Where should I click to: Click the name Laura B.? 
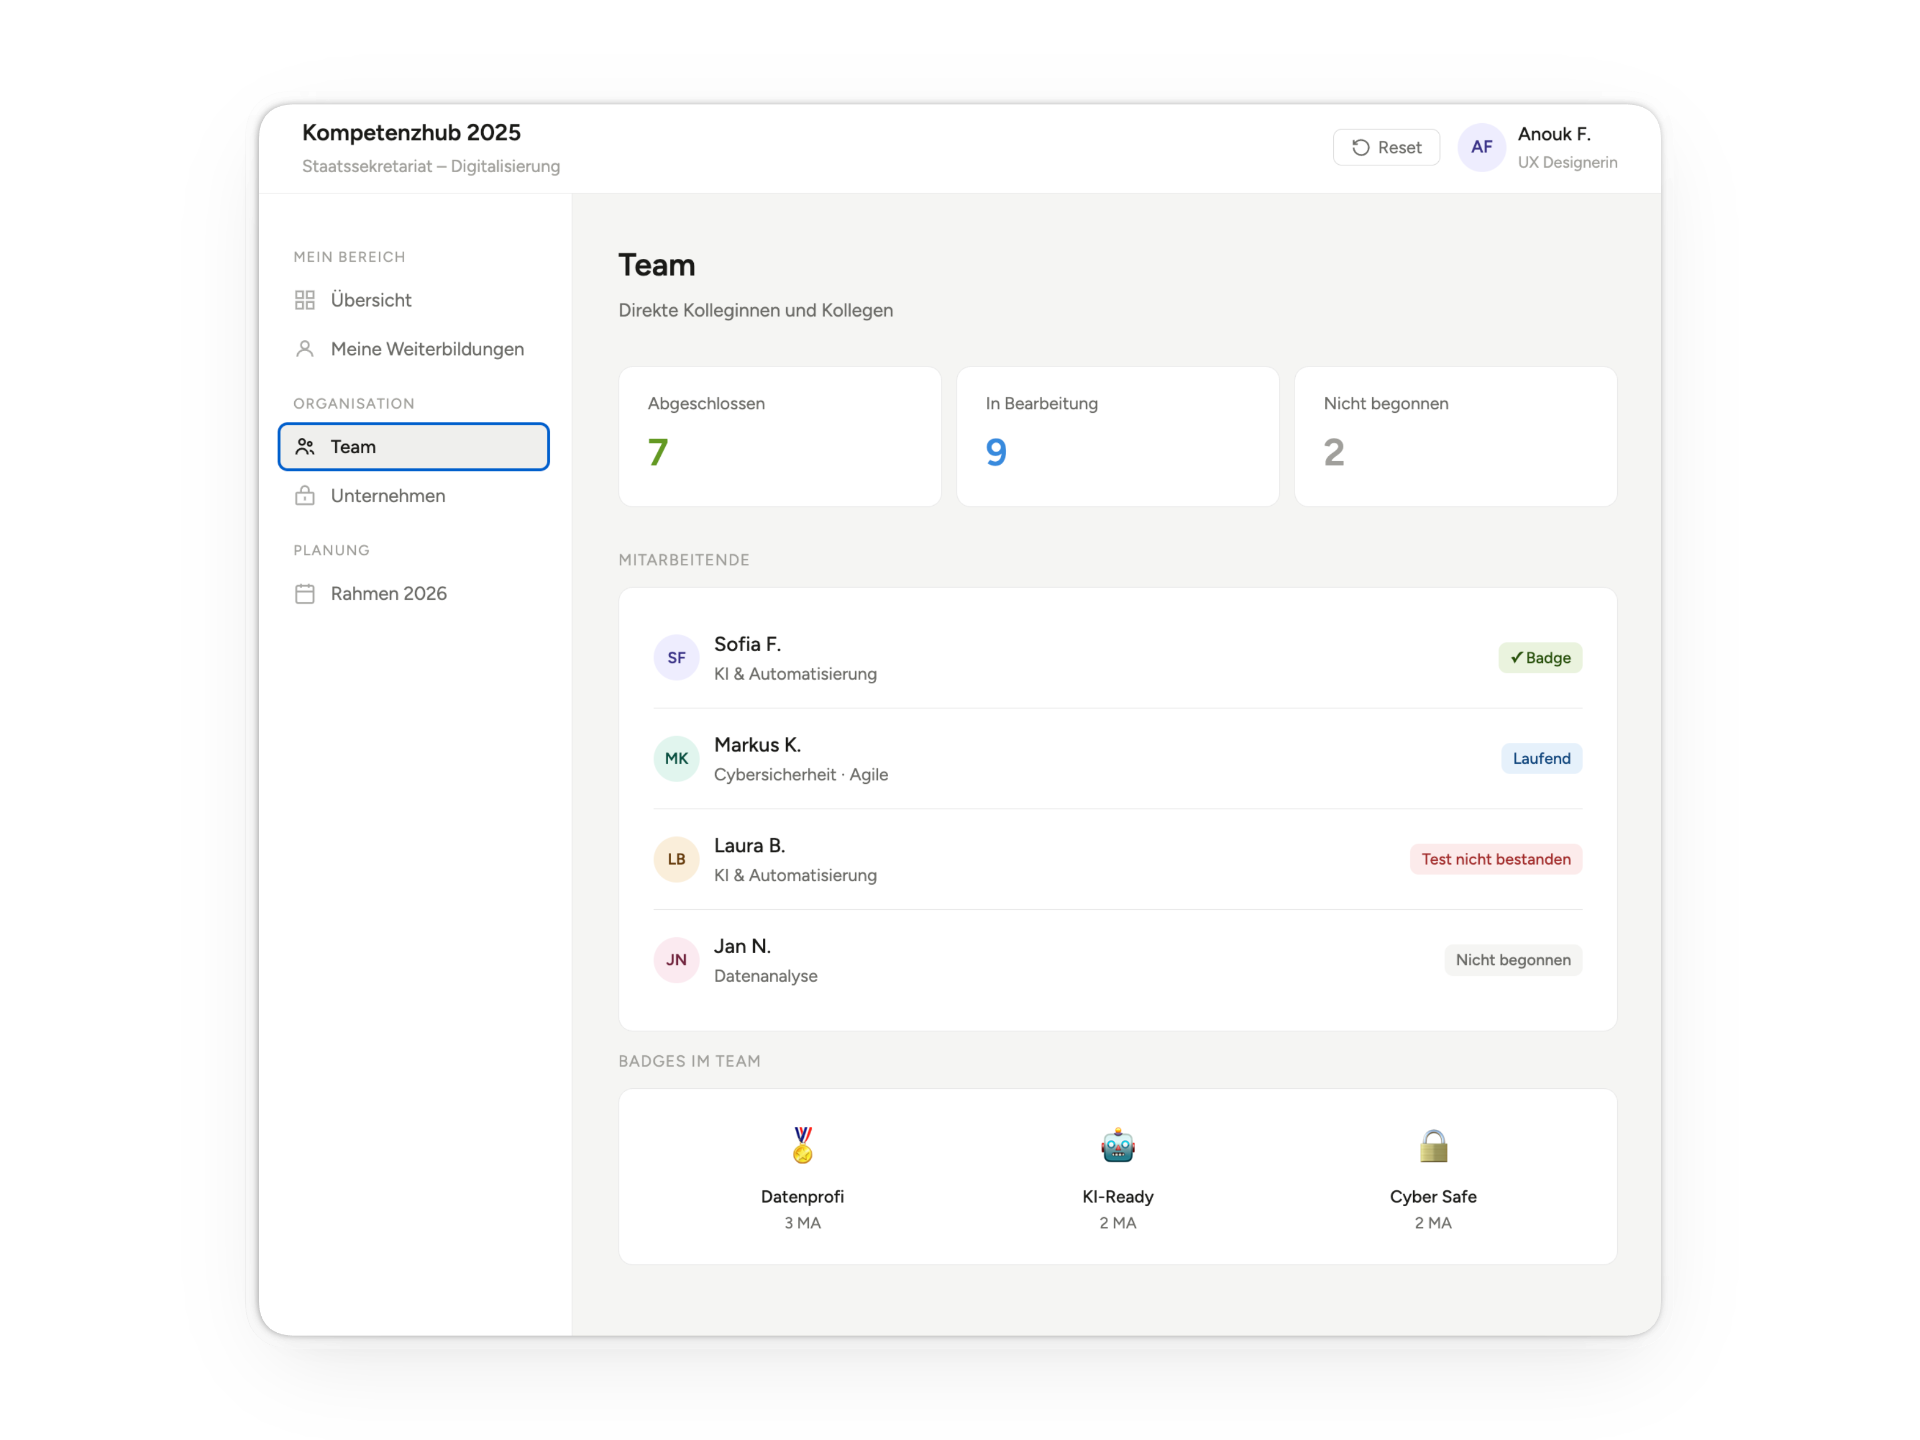(x=749, y=846)
